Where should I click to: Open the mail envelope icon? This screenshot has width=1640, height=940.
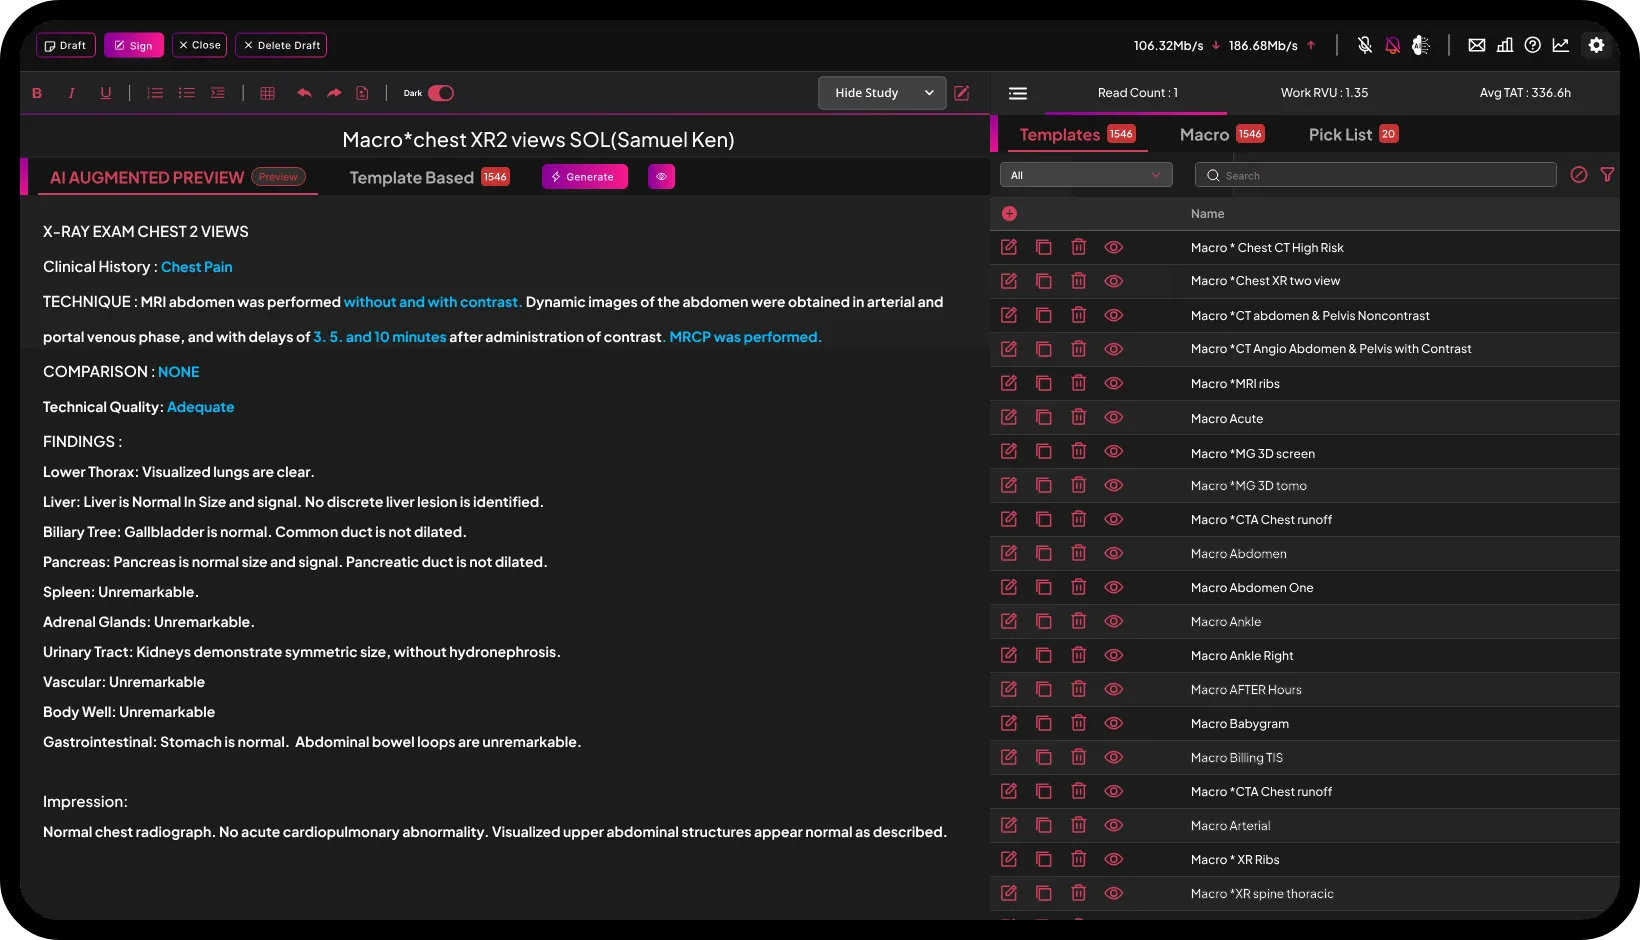pos(1476,45)
